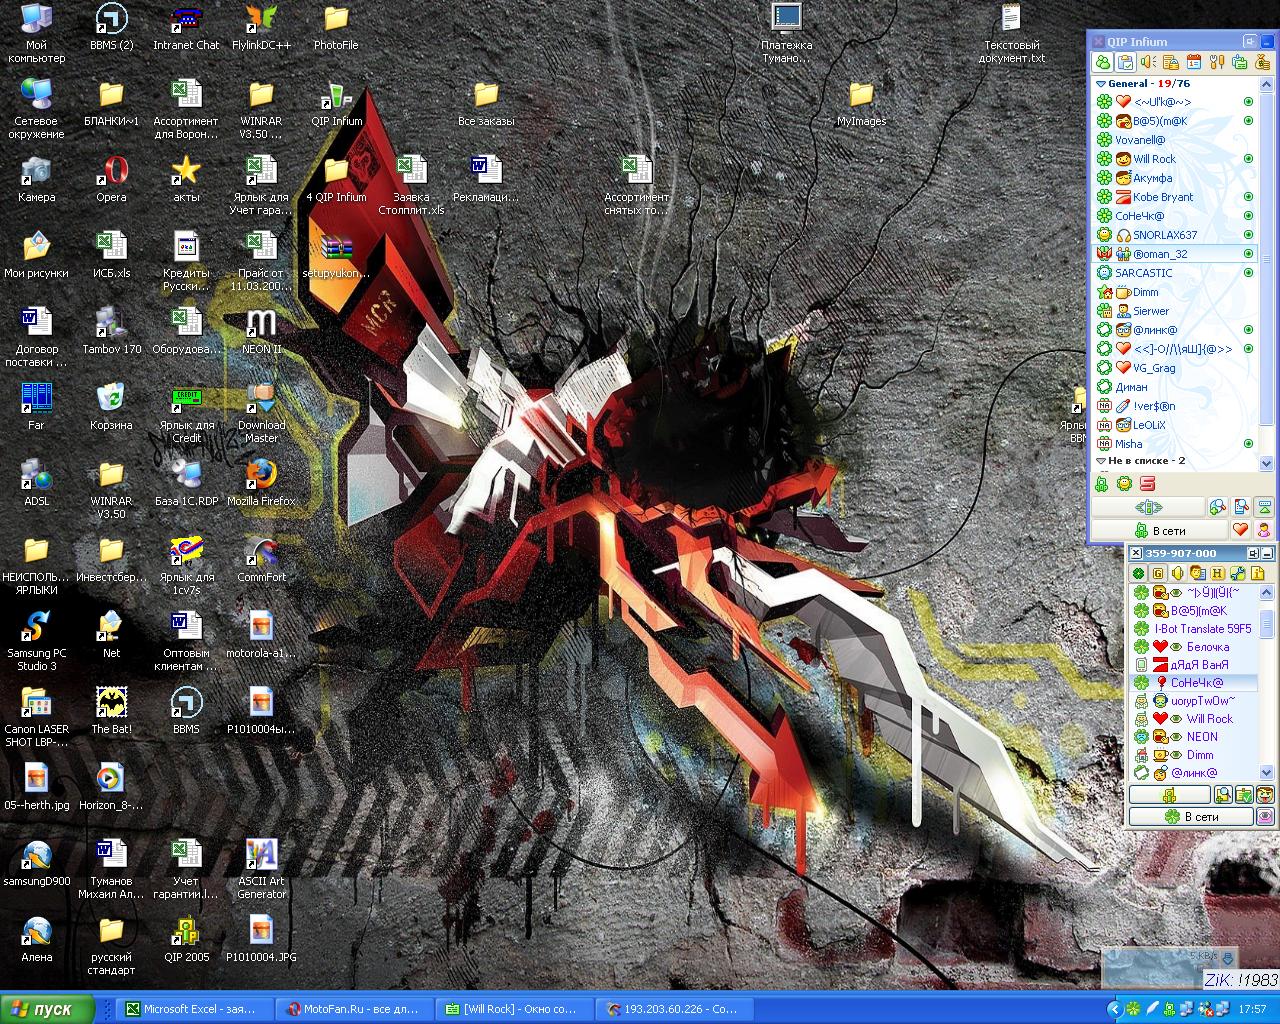This screenshot has width=1280, height=1024.
Task: Click the find contacts magnifier icon in 359-907-000 window
Action: 1223,795
